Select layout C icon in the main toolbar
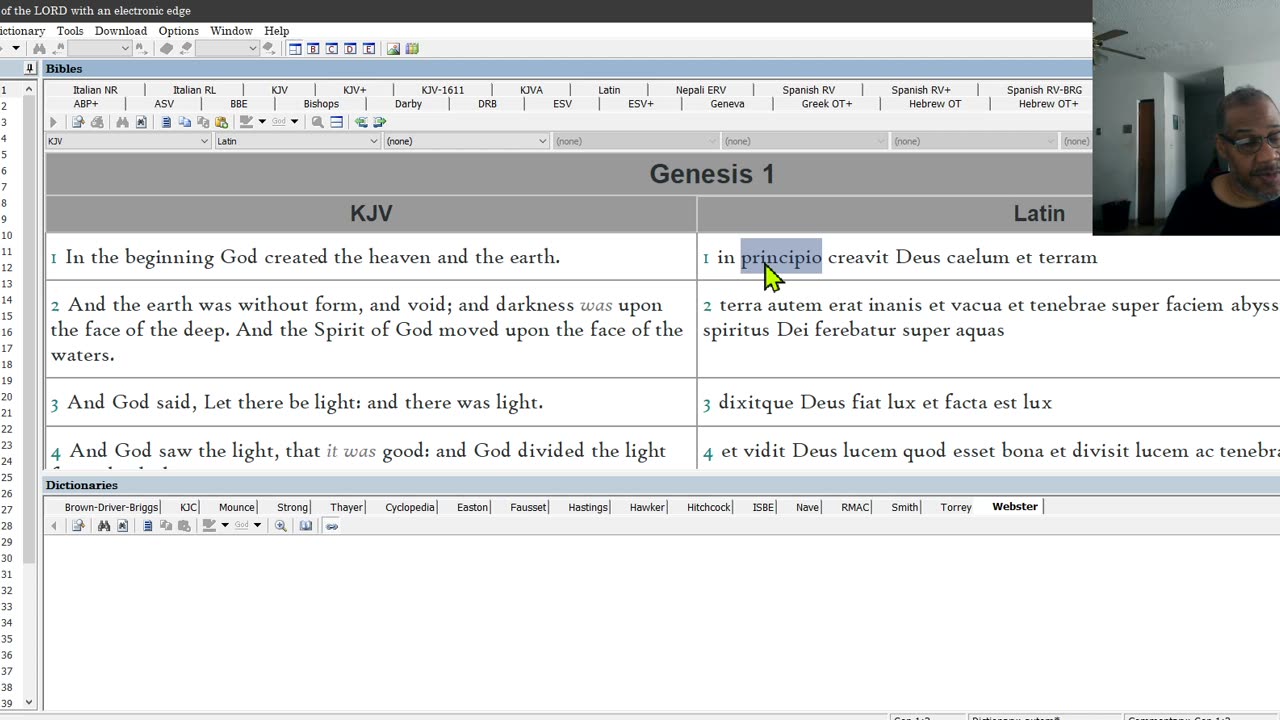Screen dimensions: 1280x720 click(332, 48)
